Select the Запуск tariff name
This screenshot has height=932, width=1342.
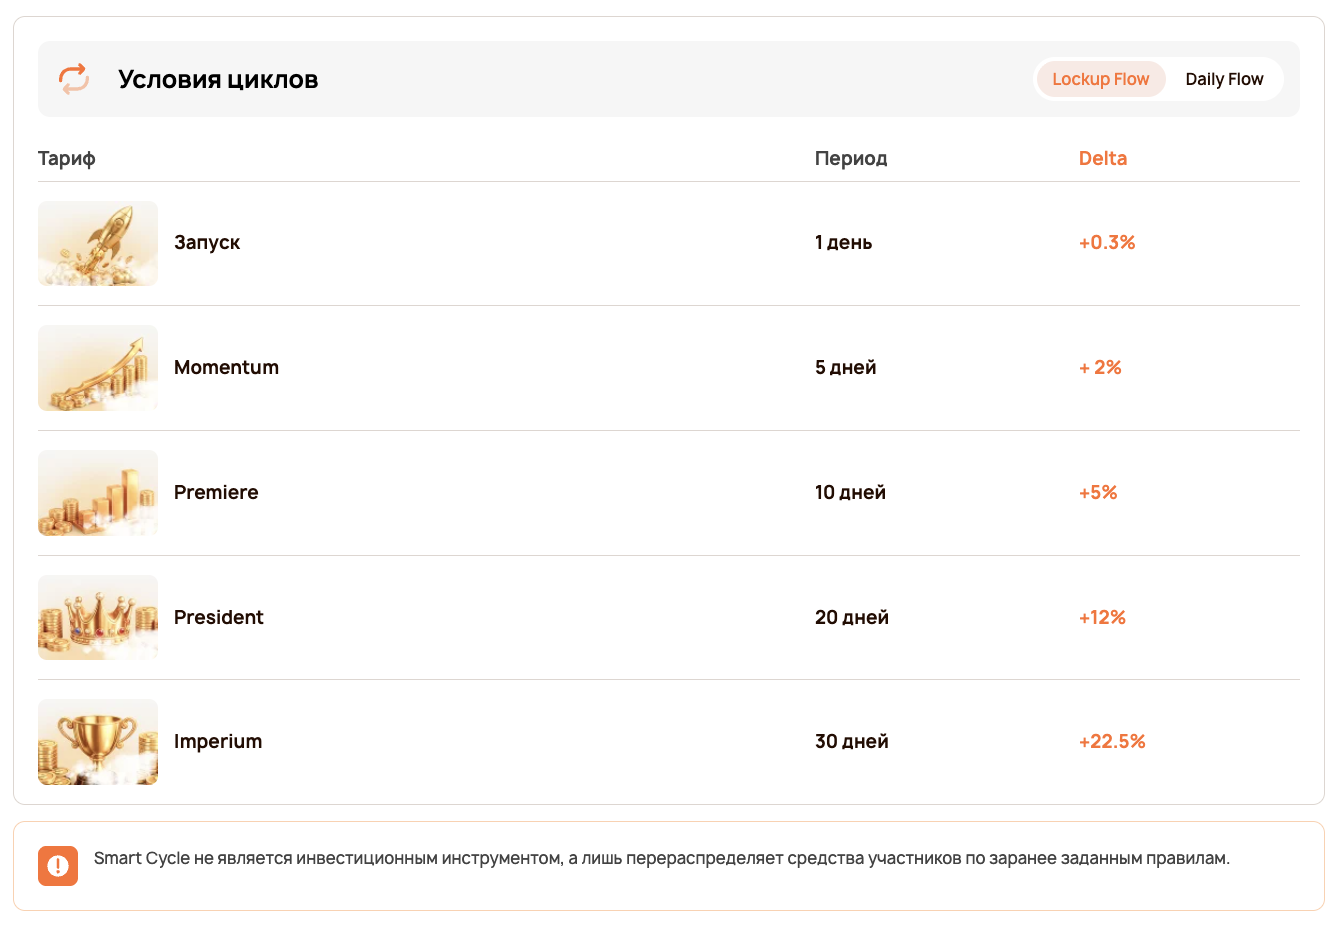point(207,243)
